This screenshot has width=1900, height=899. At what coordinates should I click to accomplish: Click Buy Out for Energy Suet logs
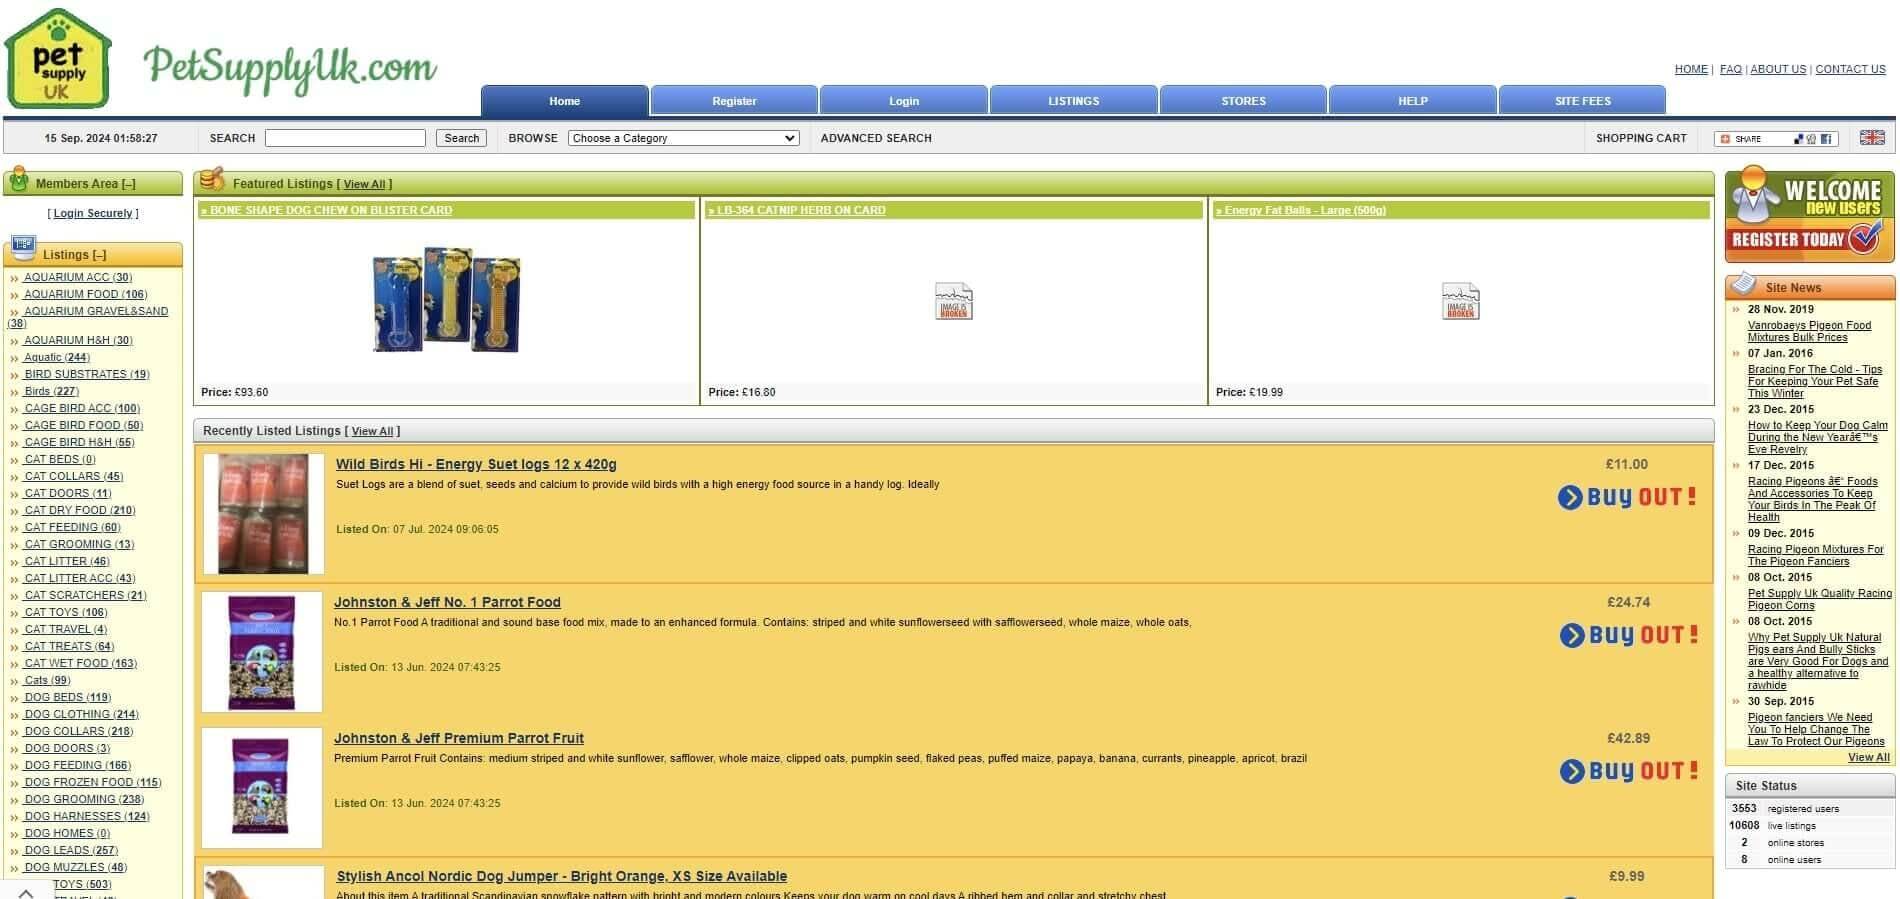(1627, 497)
